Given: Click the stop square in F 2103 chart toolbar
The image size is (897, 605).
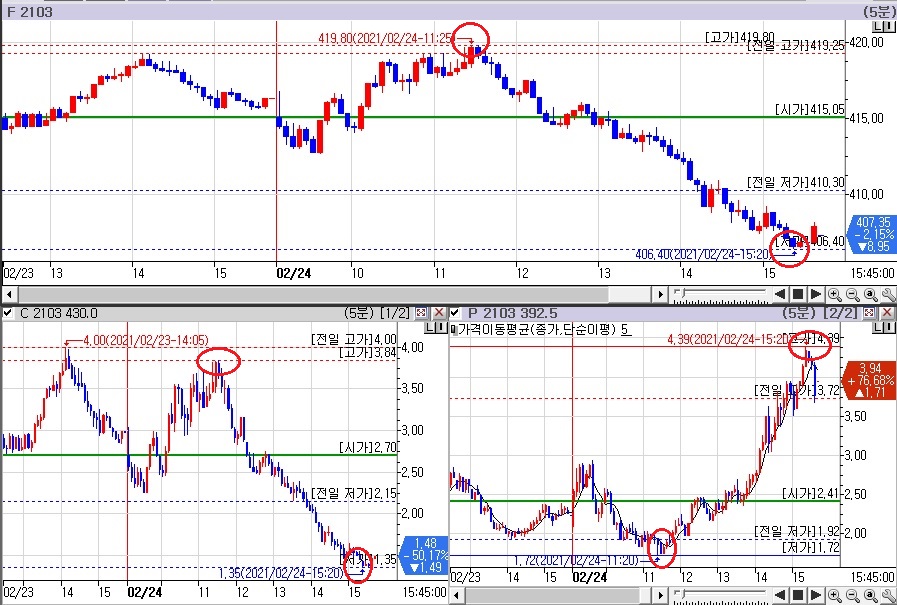Looking at the screenshot, I should tap(797, 294).
